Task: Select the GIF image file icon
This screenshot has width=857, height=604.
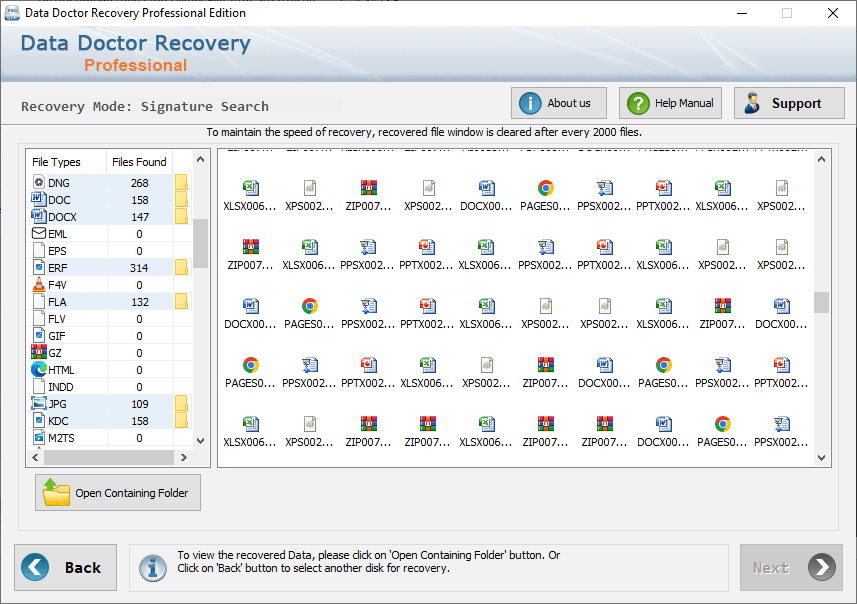Action: (x=39, y=335)
